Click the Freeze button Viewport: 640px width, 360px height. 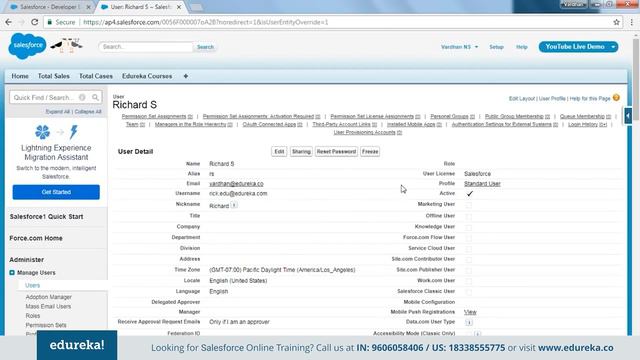click(370, 151)
